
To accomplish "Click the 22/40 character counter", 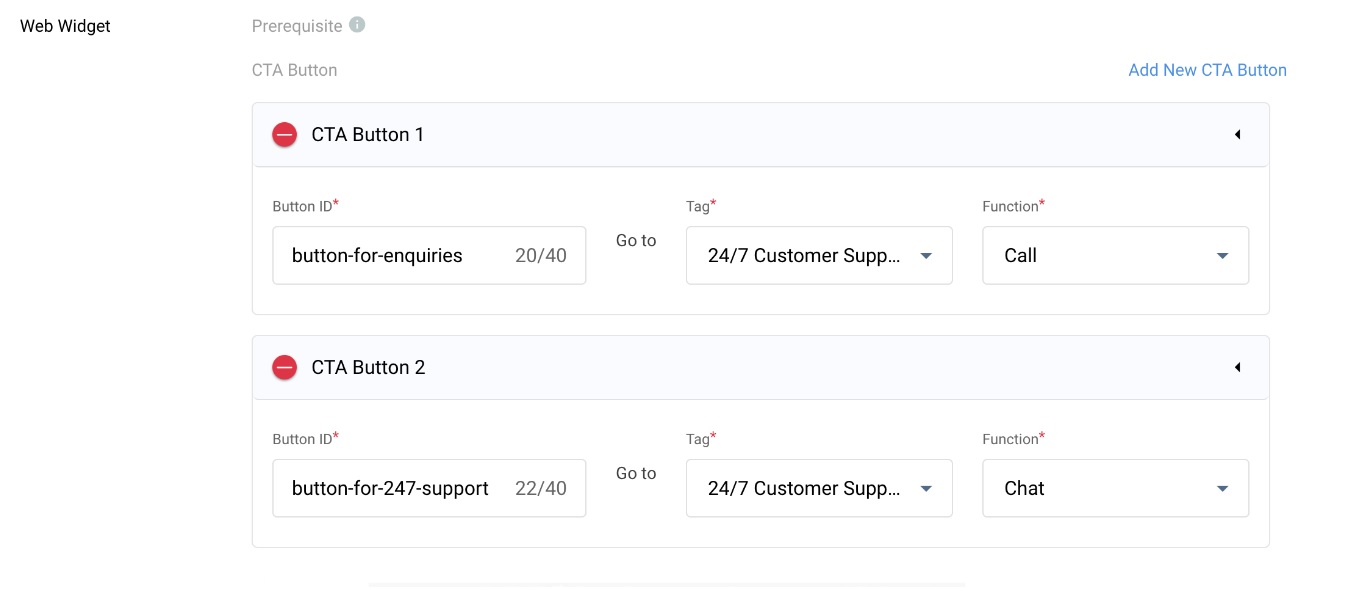I will pos(541,489).
